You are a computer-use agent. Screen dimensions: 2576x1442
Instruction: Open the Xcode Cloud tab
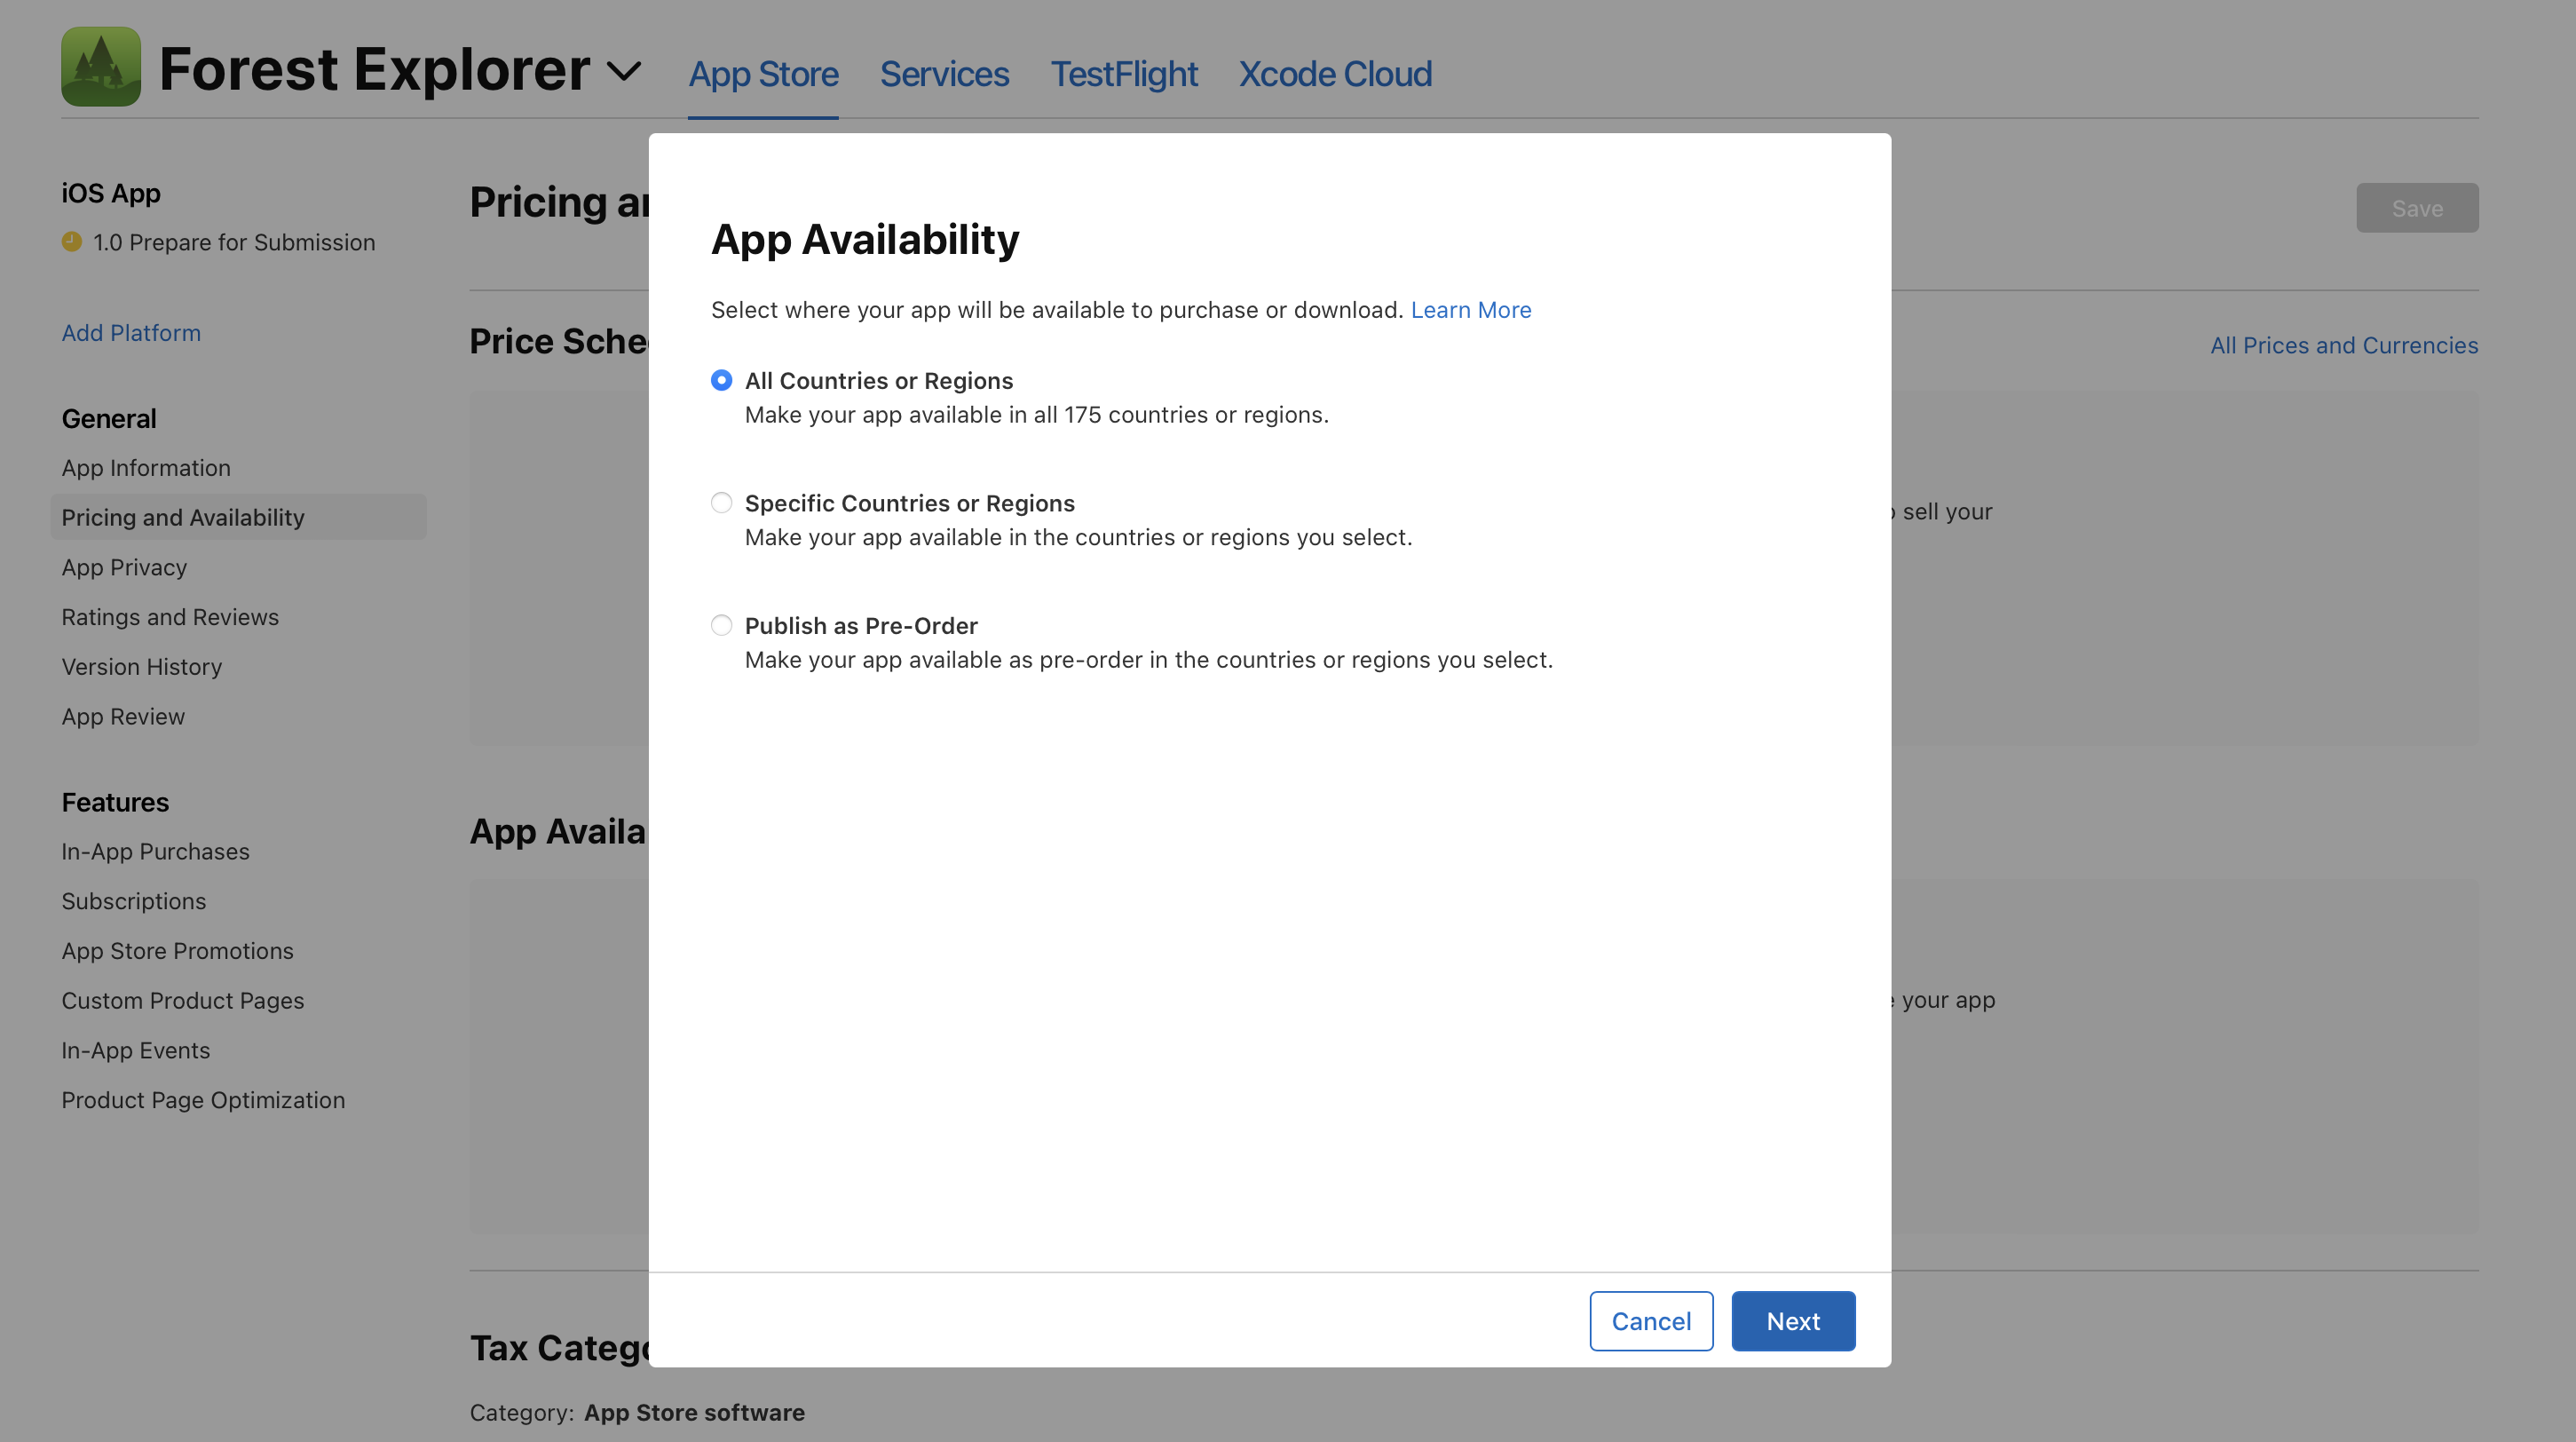click(x=1335, y=74)
